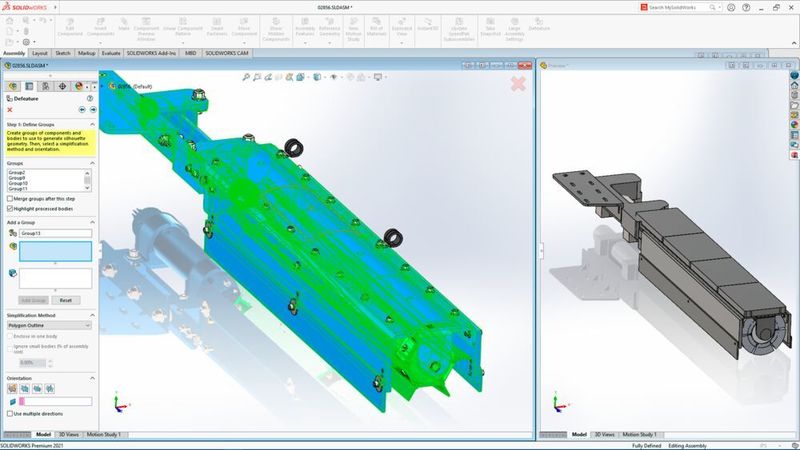This screenshot has height=450, width=800.
Task: Open the view settings monitor icon
Action: click(378, 77)
